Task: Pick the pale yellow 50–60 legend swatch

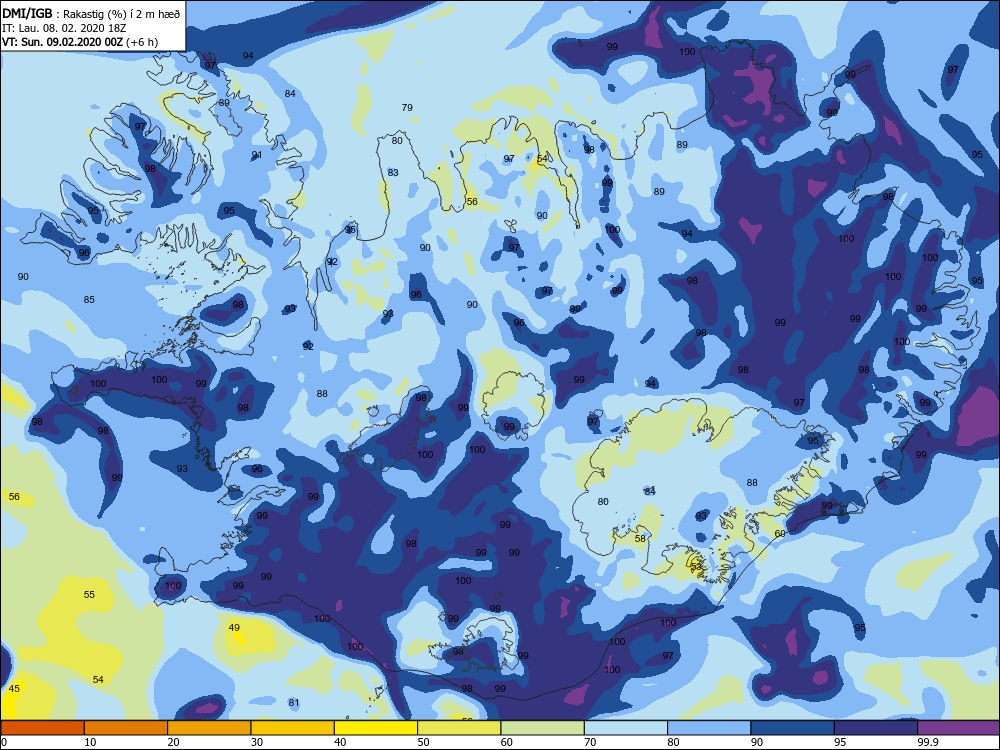Action: (x=459, y=728)
